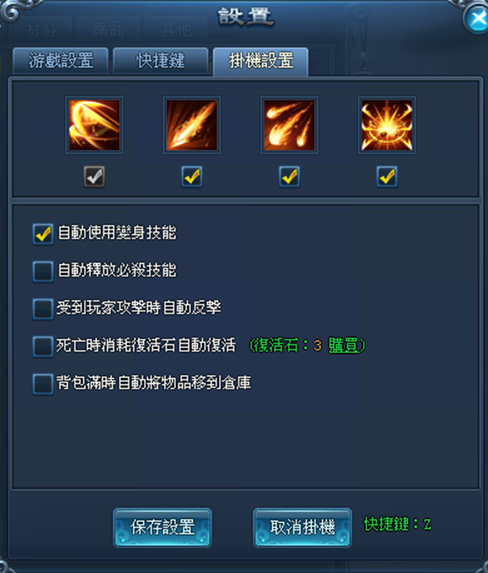Uncheck the checkbox under the flaming blade skill
This screenshot has width=488, height=573.
[192, 177]
